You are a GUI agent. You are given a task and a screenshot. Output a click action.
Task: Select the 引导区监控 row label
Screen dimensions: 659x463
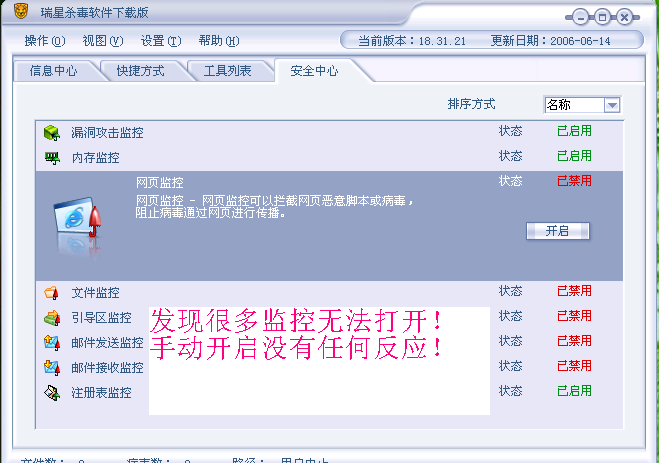click(101, 318)
